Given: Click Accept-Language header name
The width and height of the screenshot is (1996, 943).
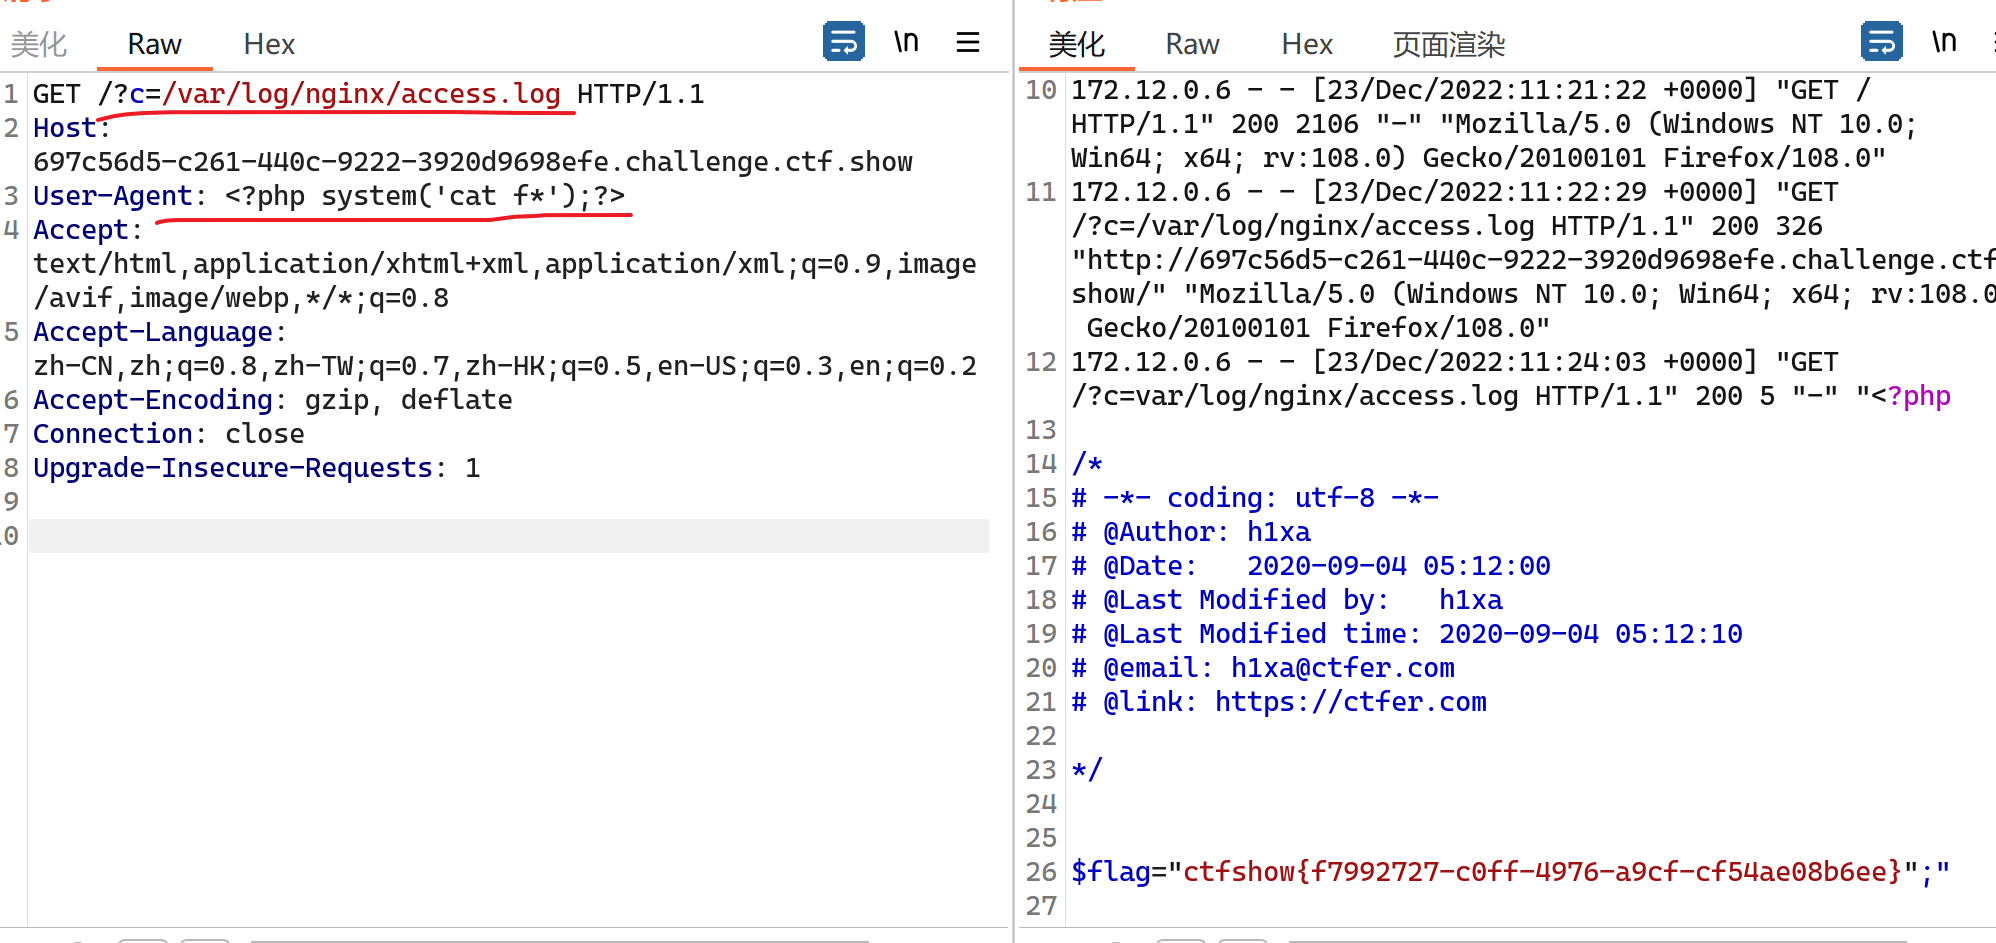Looking at the screenshot, I should point(153,332).
